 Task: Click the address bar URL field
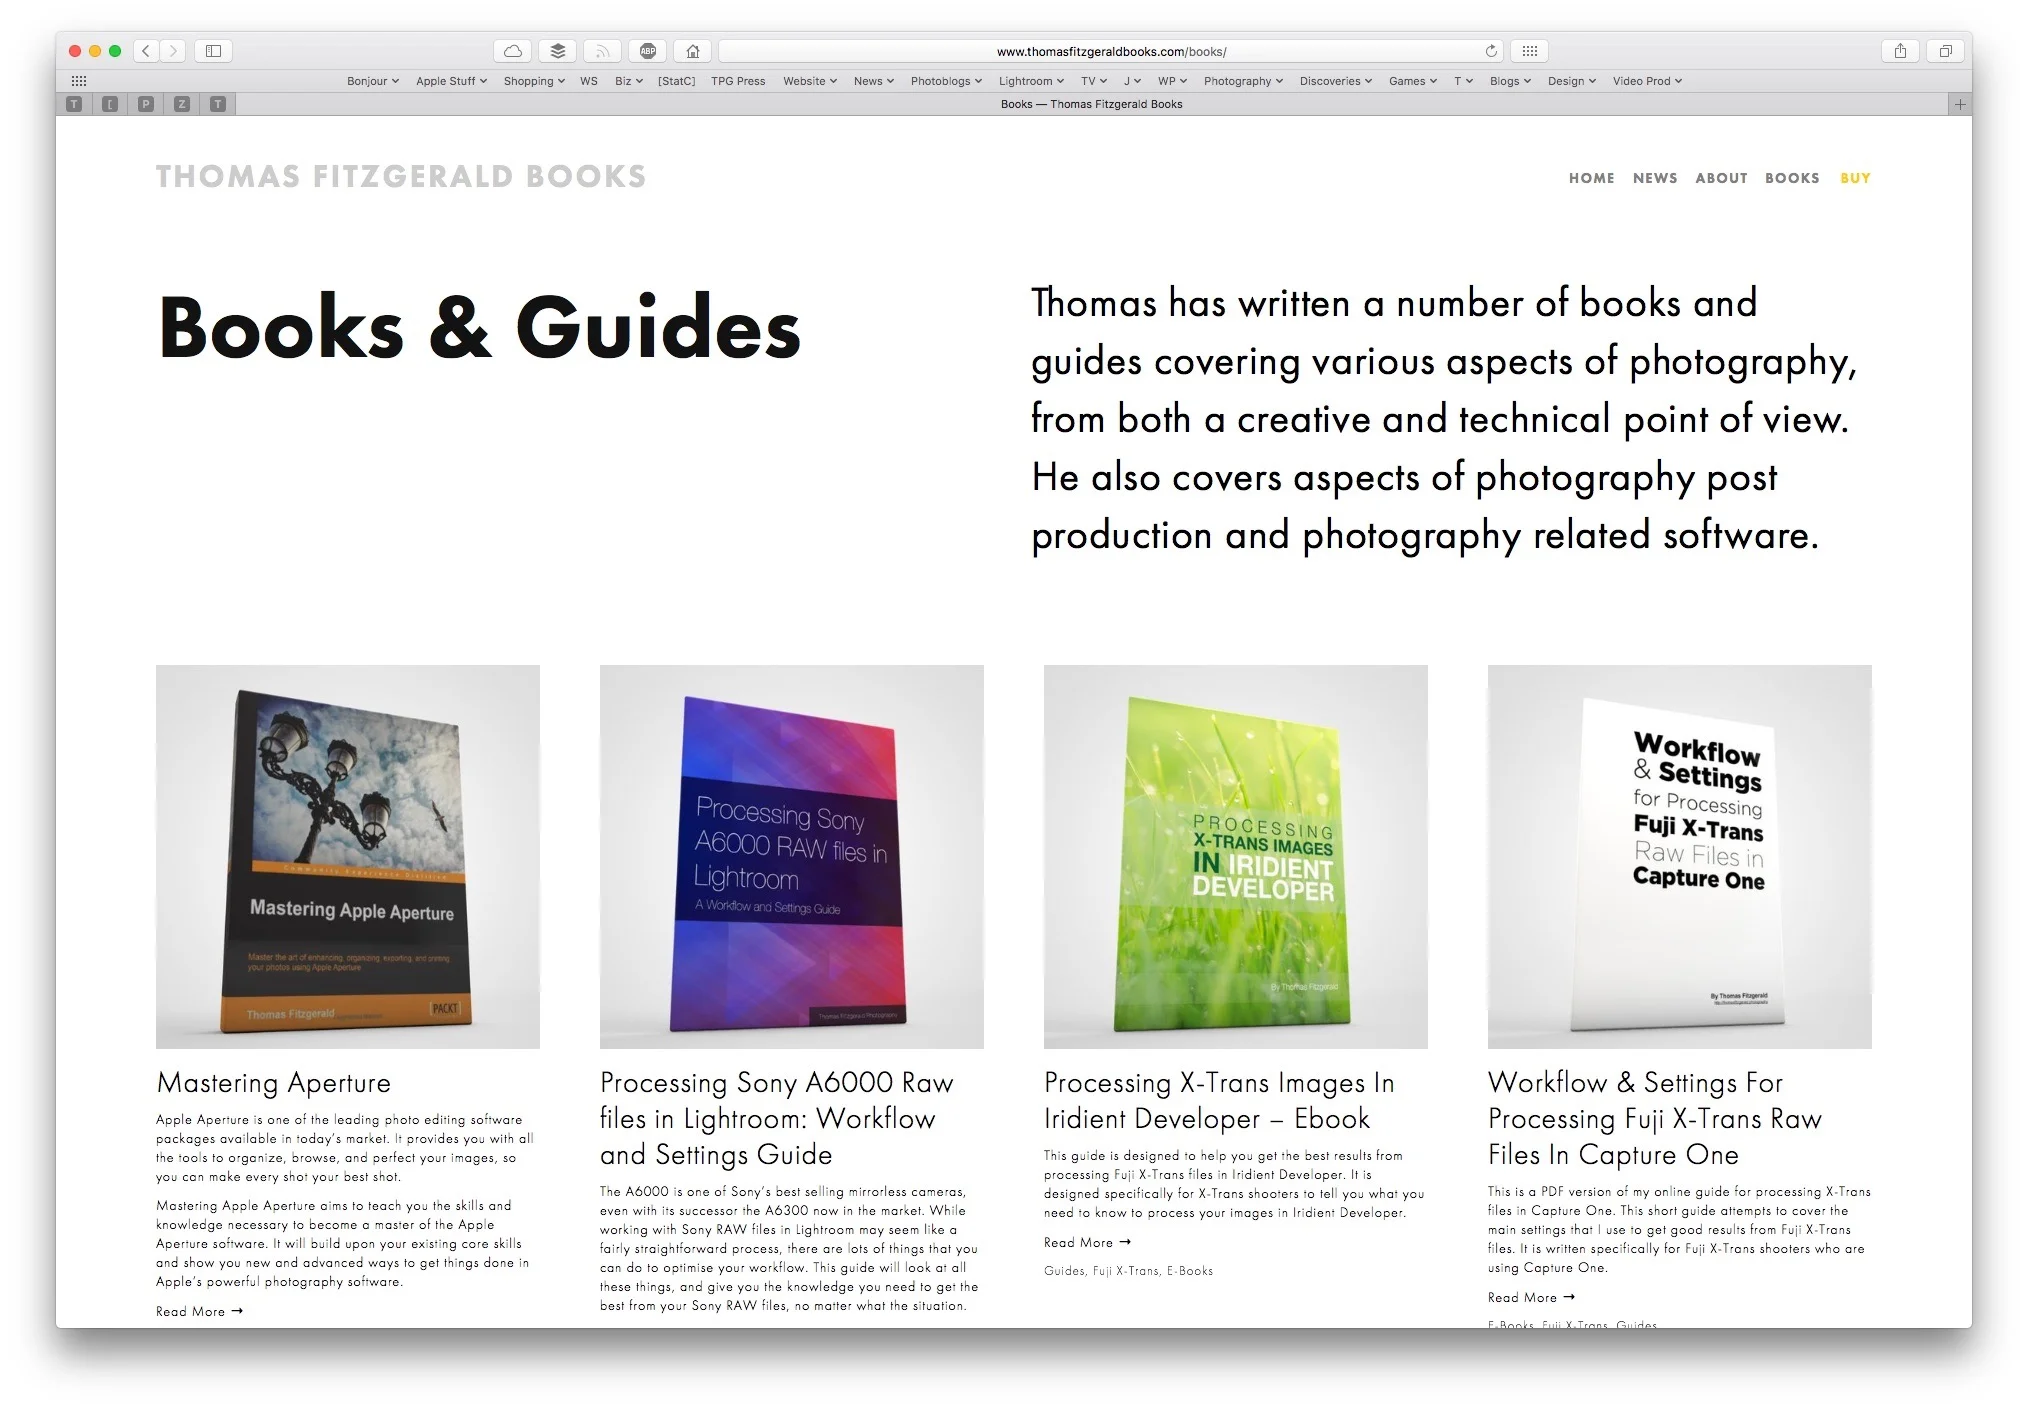coord(1110,51)
